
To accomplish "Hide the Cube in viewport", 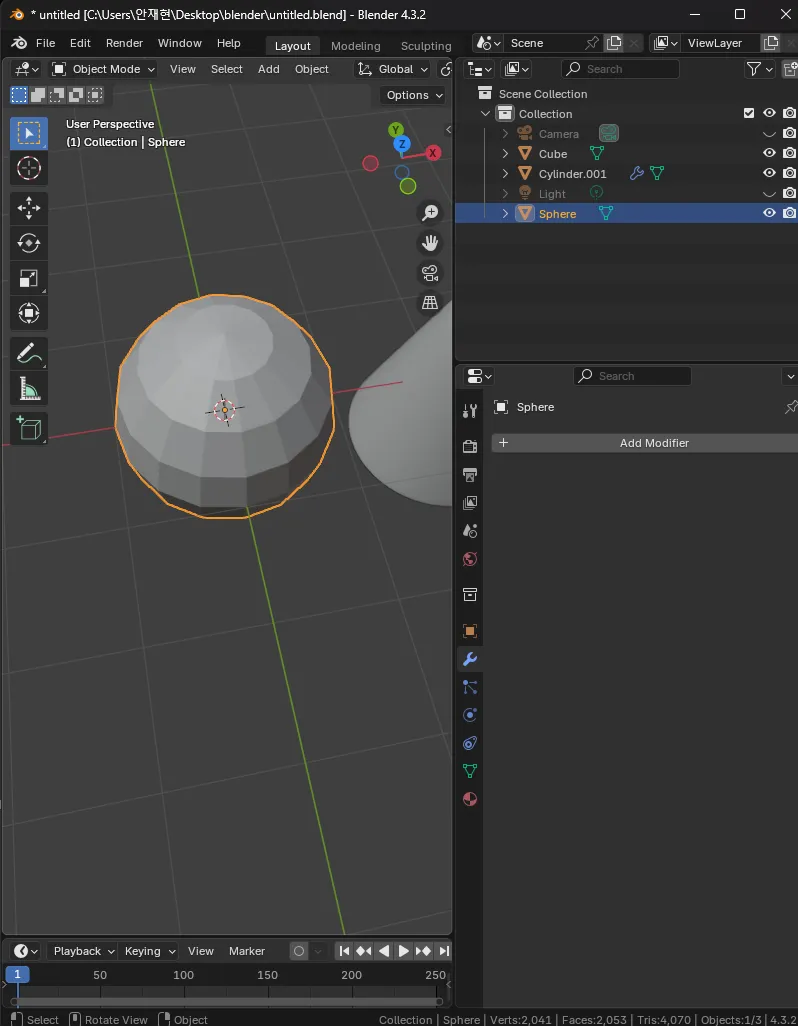I will tap(769, 153).
